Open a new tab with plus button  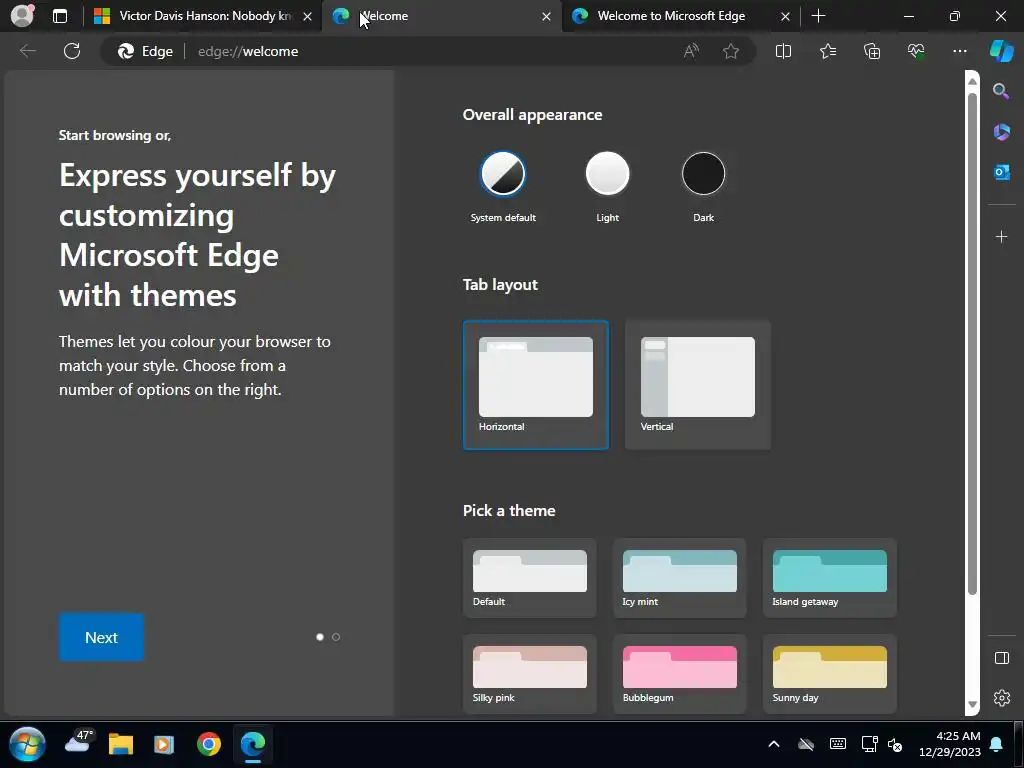click(x=818, y=16)
